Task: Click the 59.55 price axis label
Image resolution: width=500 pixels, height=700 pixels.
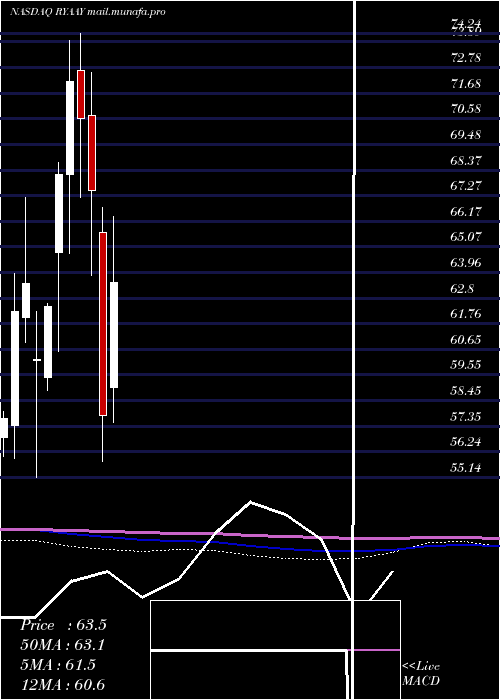Action: (466, 365)
